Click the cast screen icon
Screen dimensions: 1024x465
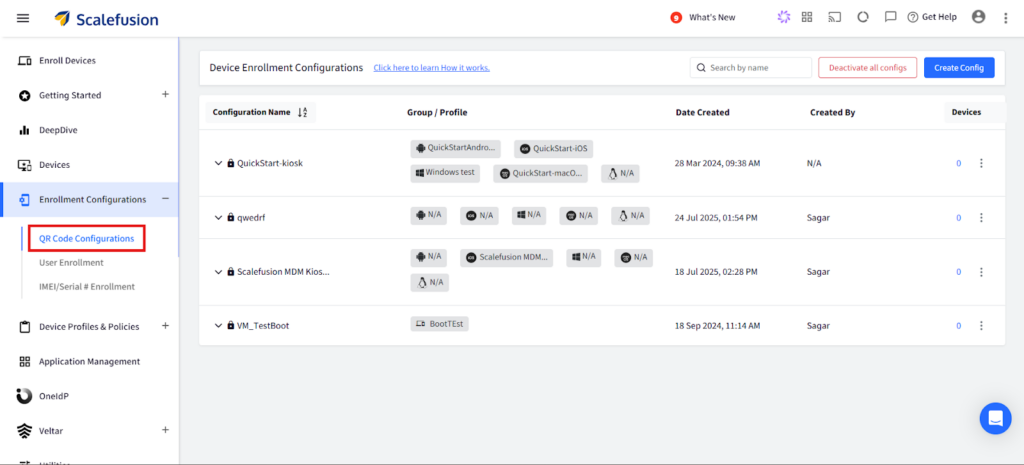tap(835, 18)
